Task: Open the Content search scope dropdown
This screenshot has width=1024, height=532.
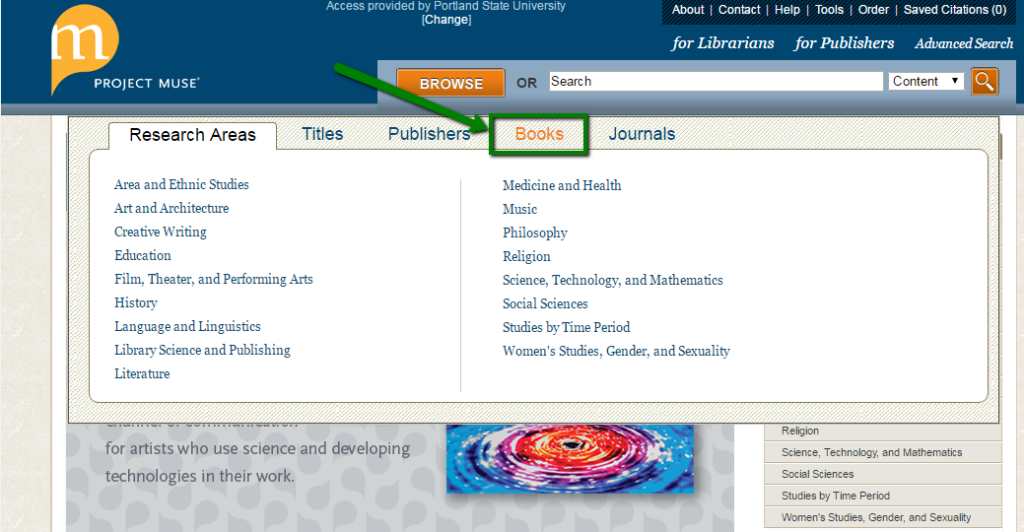Action: click(926, 82)
